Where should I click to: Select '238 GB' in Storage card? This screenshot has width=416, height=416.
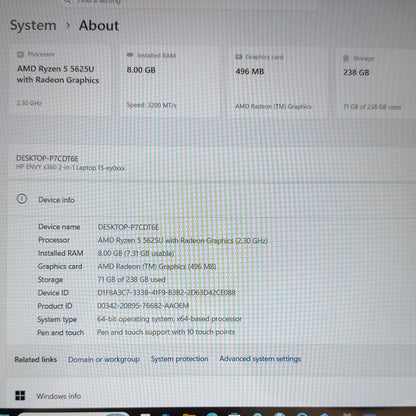click(356, 73)
